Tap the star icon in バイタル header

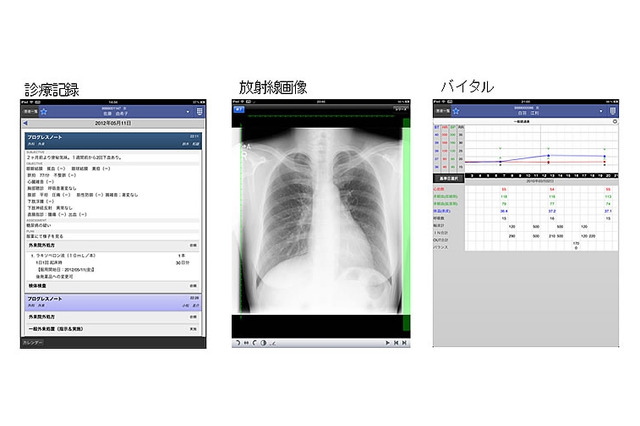click(456, 111)
